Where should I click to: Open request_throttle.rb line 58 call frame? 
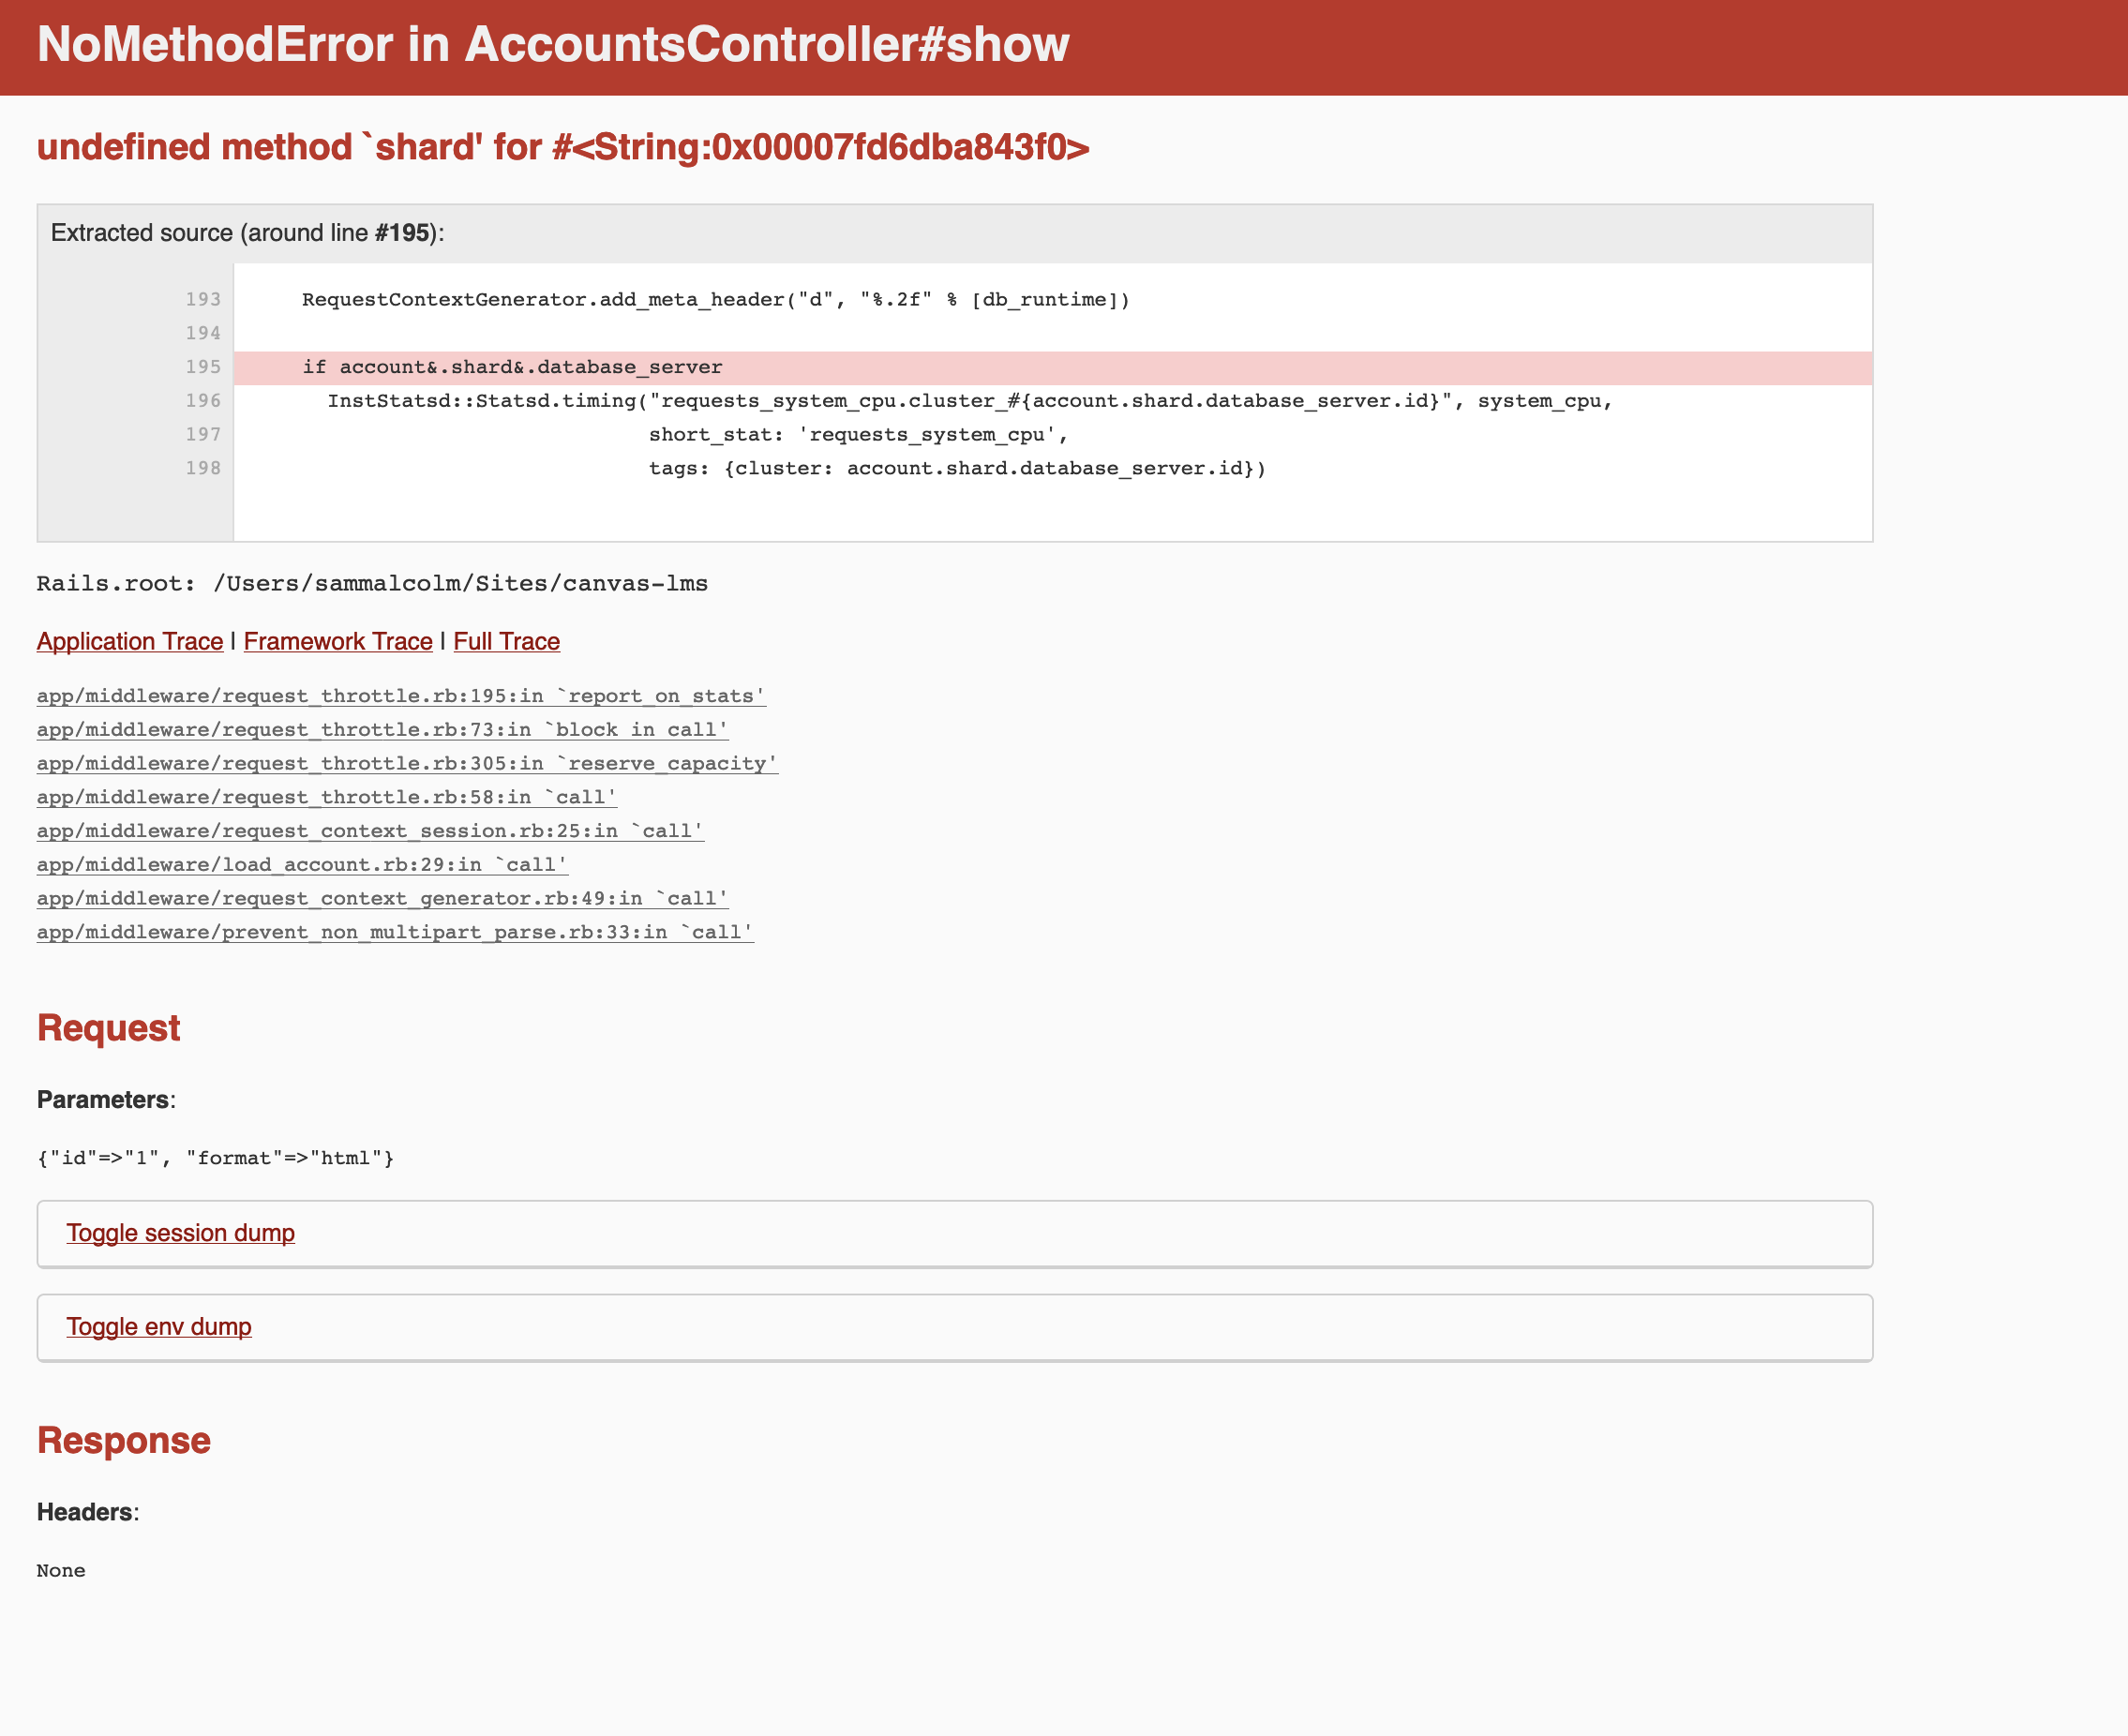click(326, 797)
